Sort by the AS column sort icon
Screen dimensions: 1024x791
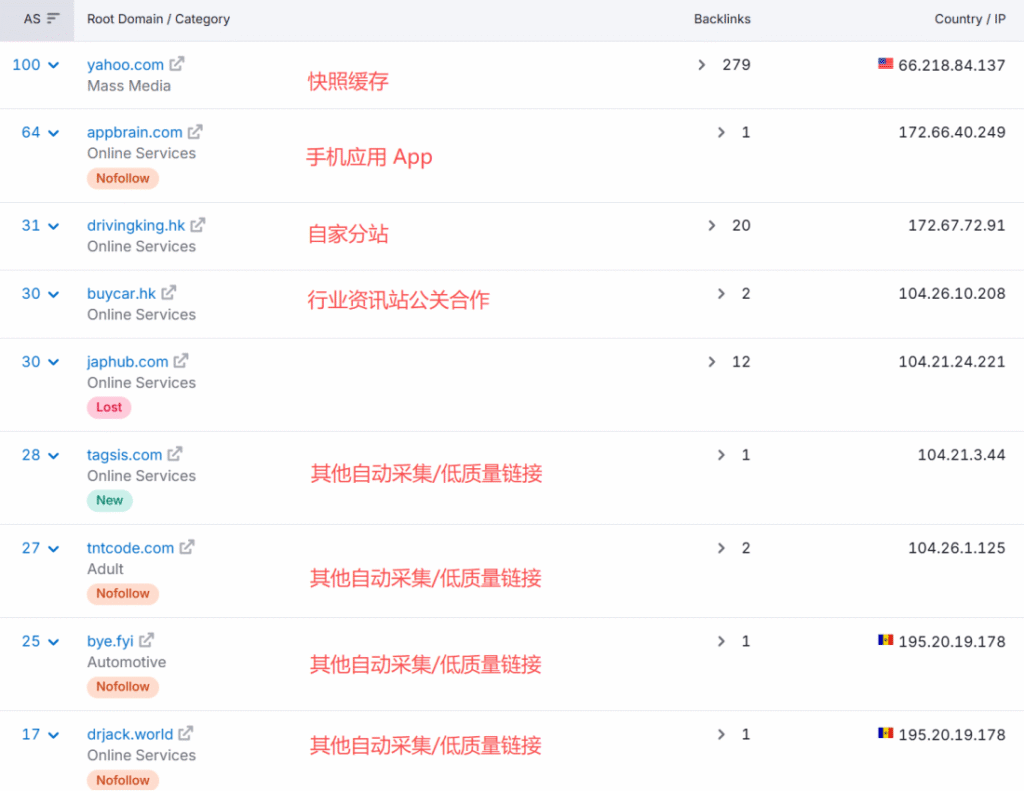(x=54, y=18)
